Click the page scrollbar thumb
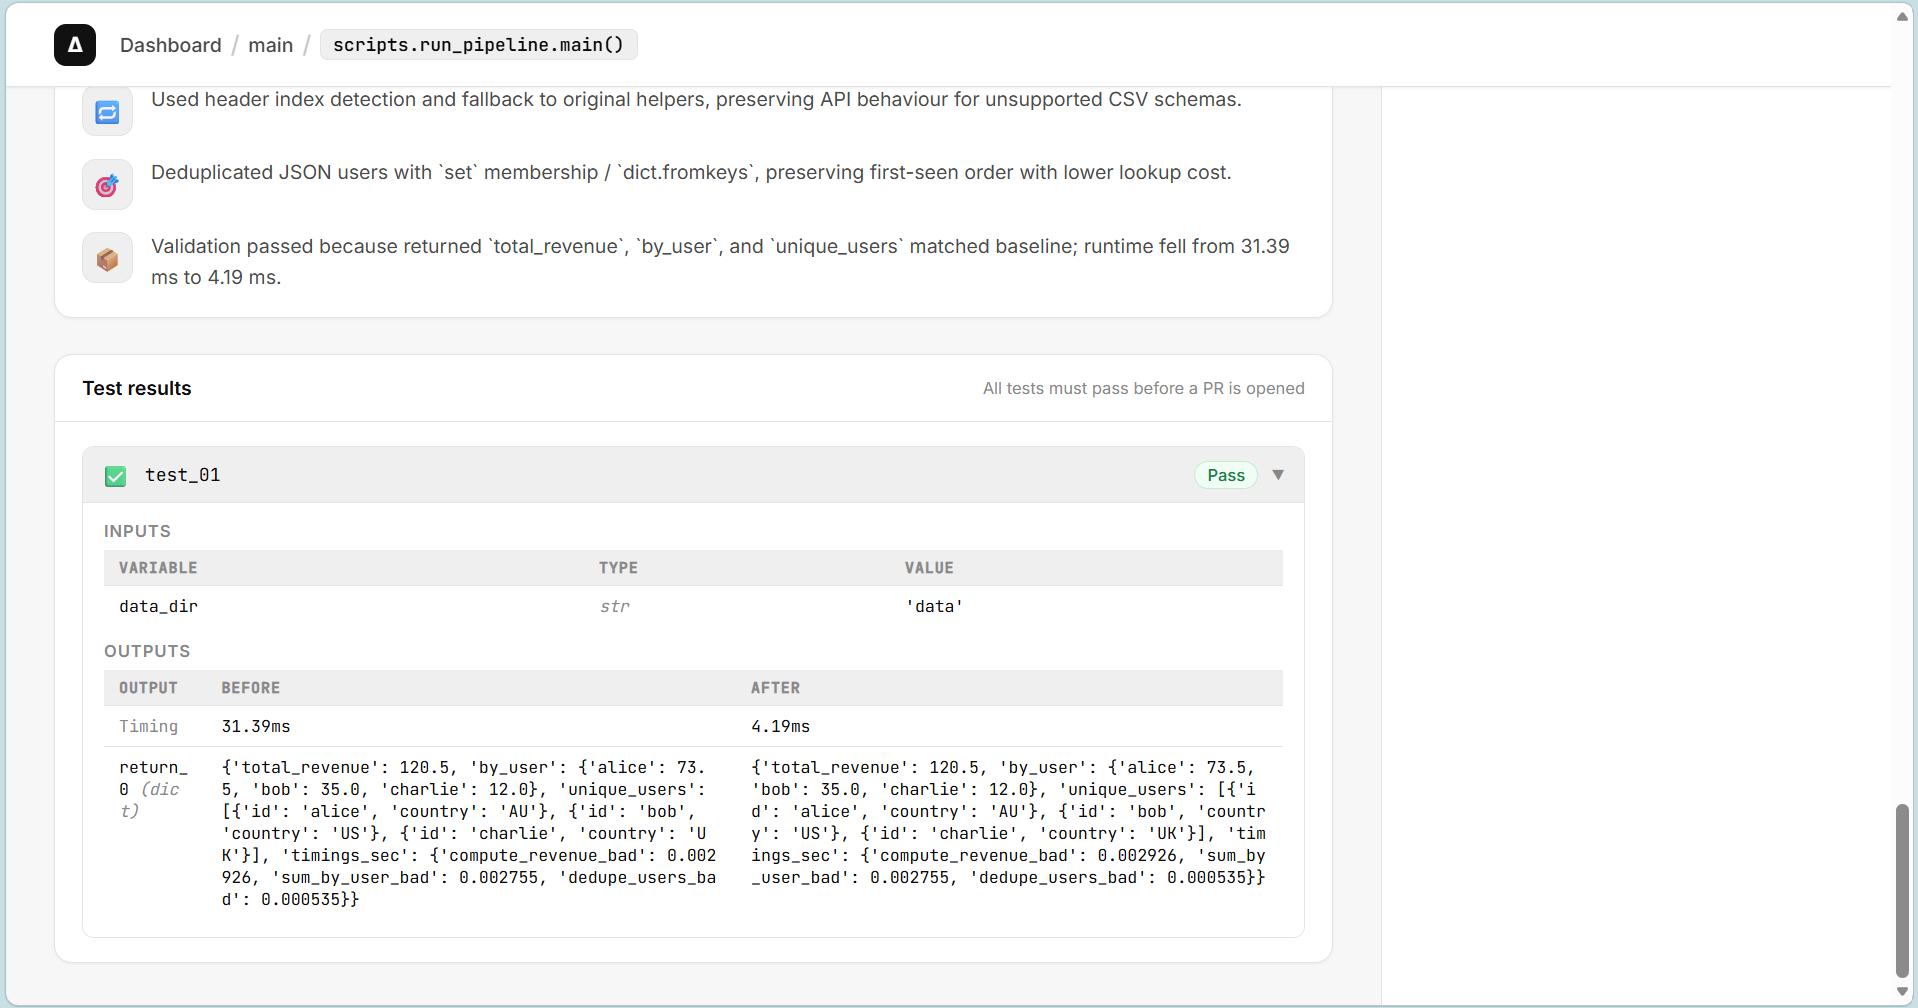Viewport: 1918px width, 1008px height. (x=1902, y=890)
